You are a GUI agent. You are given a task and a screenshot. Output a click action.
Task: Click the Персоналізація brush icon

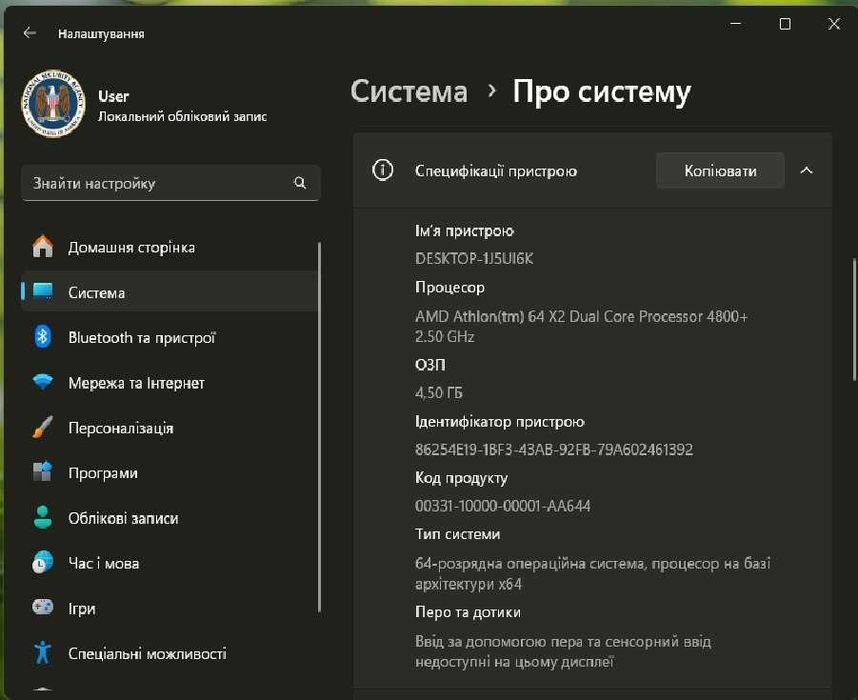pos(43,427)
